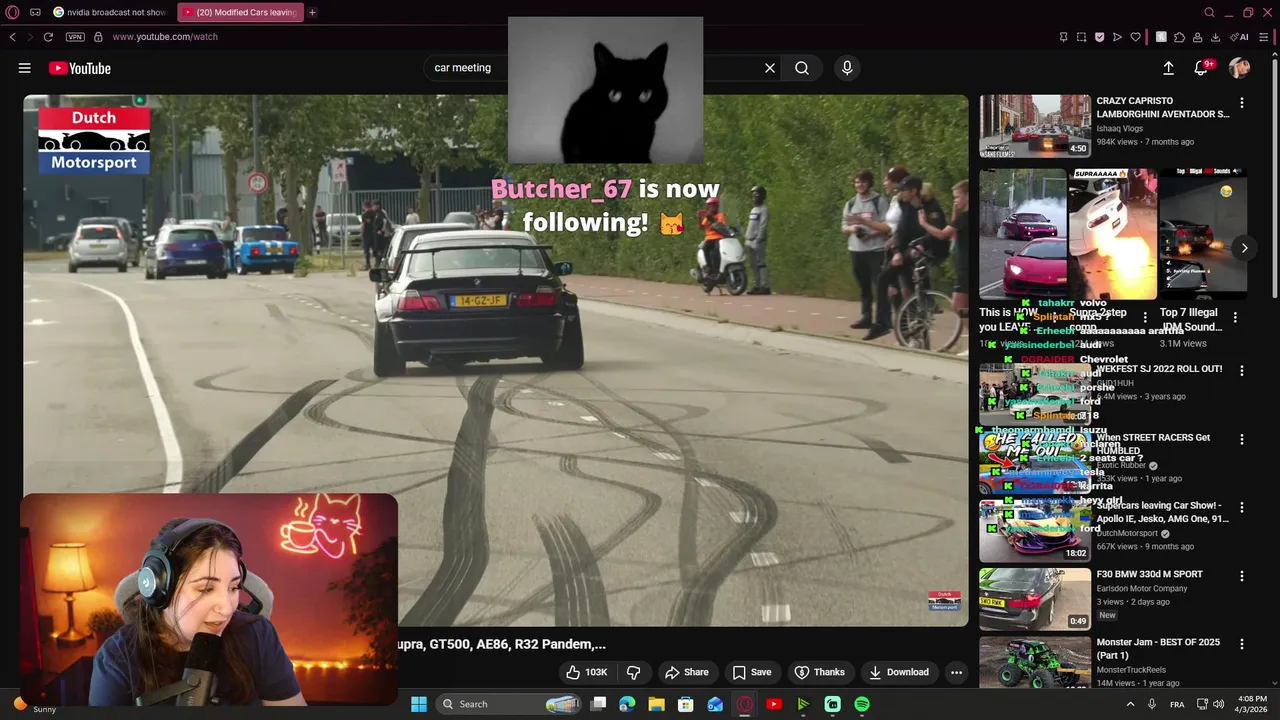Open more actions ellipsis under video

pos(956,672)
